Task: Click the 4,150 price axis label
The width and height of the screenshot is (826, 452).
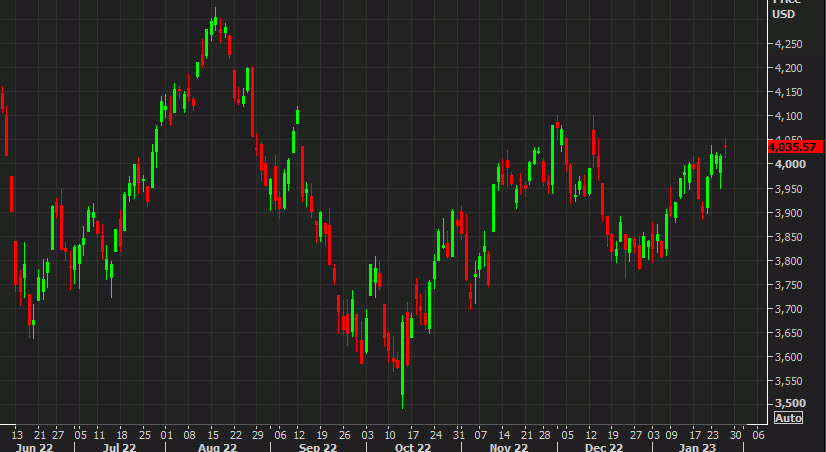Action: pos(789,92)
